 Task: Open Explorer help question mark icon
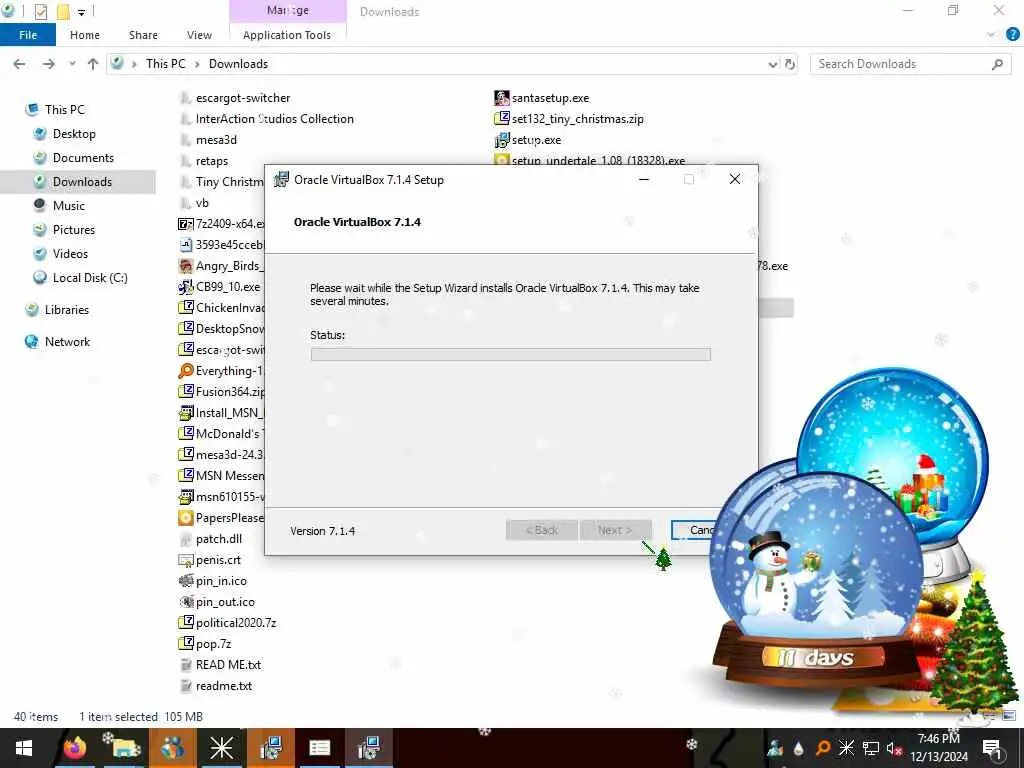coord(1012,35)
